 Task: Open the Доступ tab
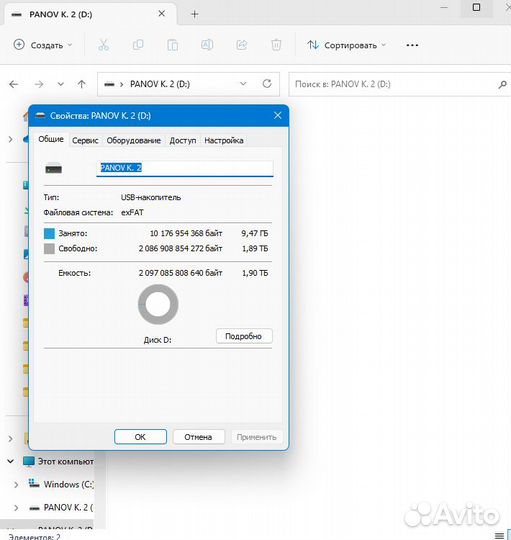182,141
